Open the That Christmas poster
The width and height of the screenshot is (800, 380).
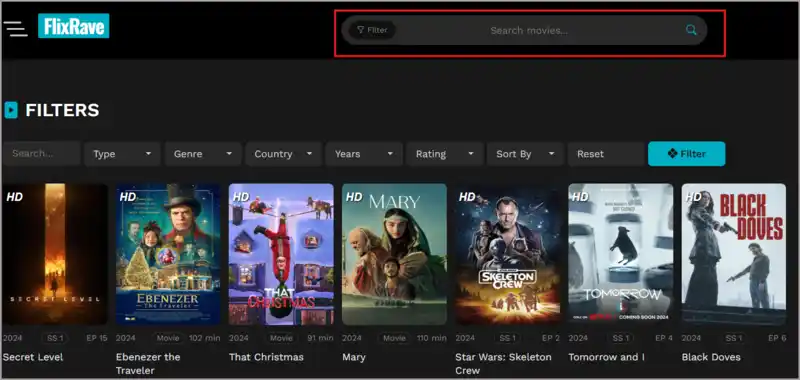(x=281, y=254)
